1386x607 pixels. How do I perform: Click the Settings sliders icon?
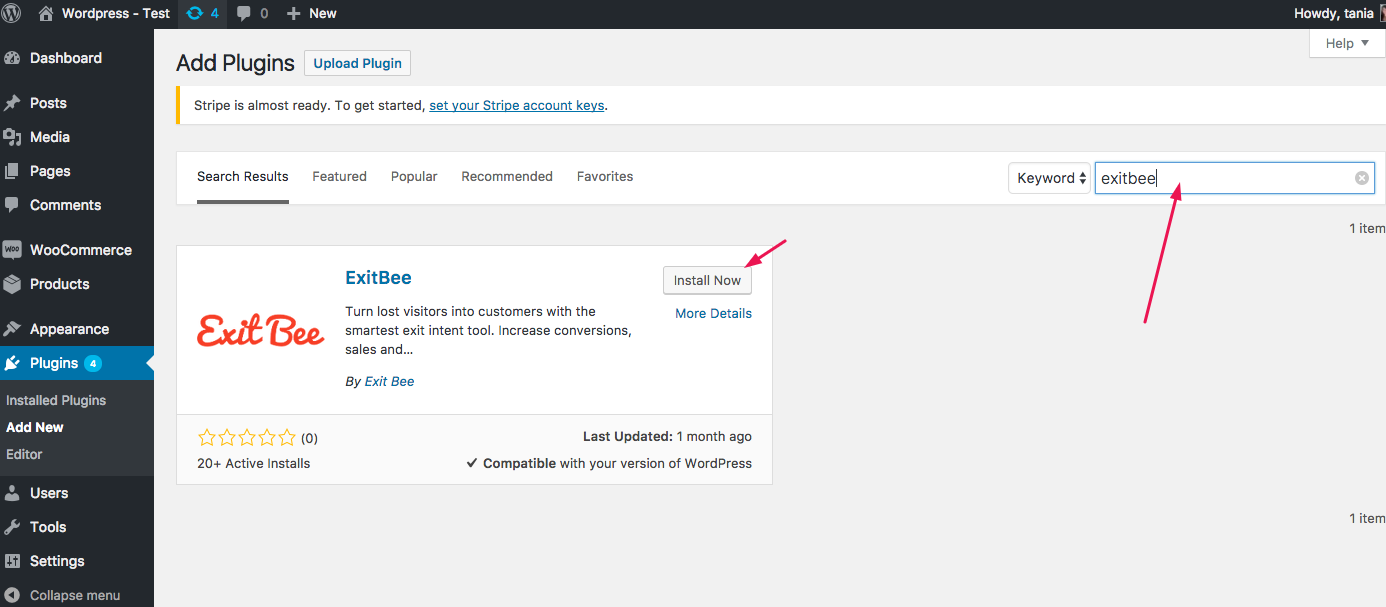click(12, 561)
